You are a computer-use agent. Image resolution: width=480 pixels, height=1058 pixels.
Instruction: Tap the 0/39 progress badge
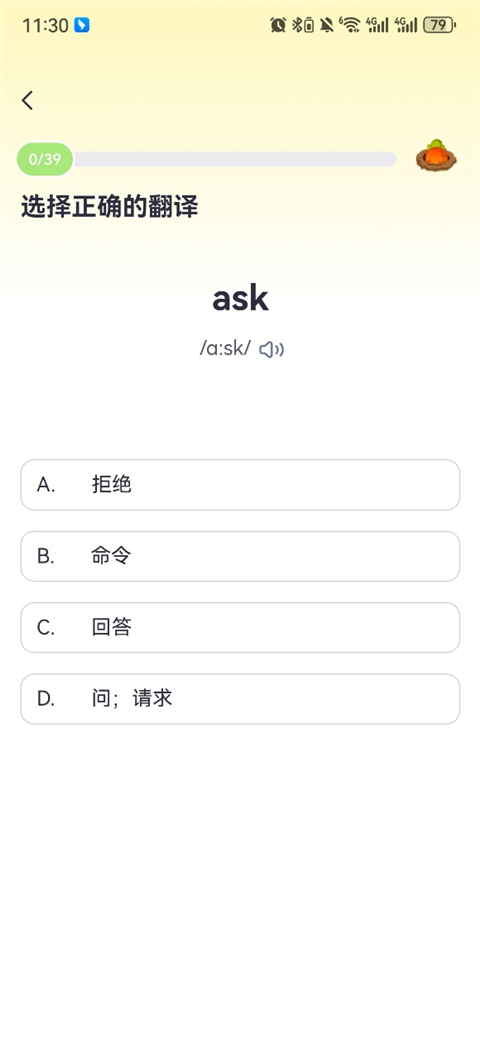coord(45,159)
